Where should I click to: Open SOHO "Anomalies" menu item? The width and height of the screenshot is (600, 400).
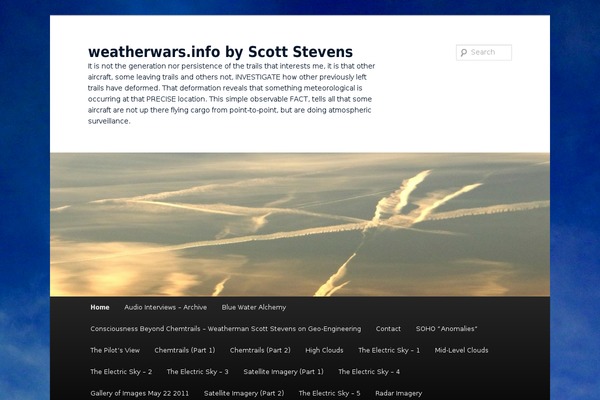tap(447, 329)
